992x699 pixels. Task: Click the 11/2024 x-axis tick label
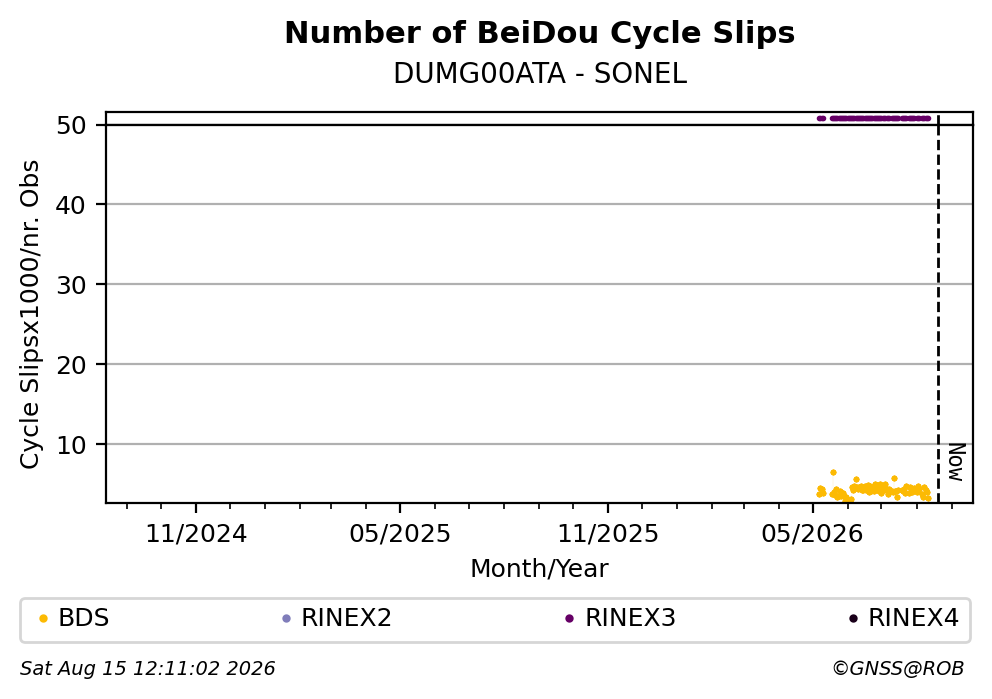(x=196, y=535)
